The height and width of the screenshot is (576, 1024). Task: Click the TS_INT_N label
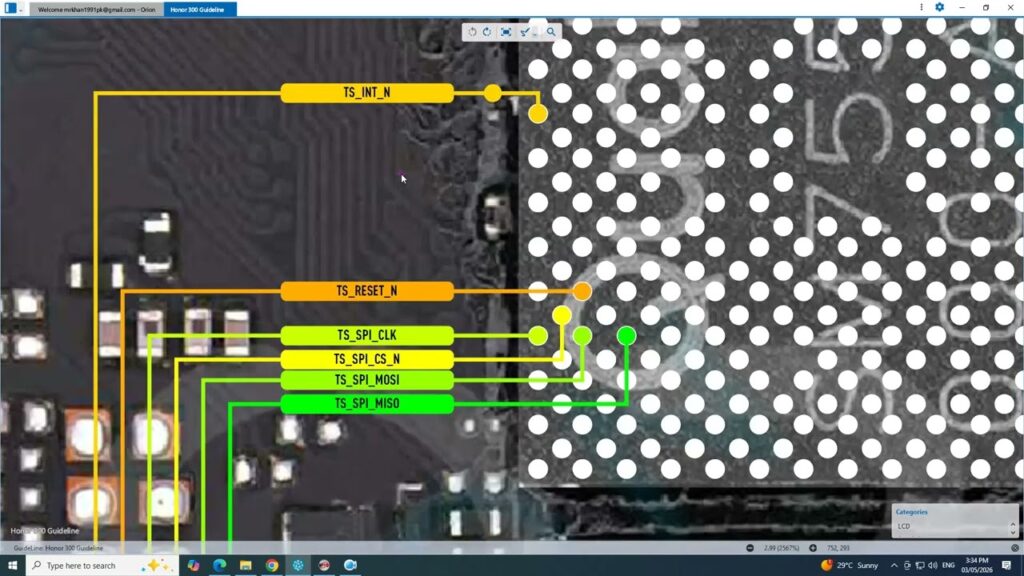[367, 93]
